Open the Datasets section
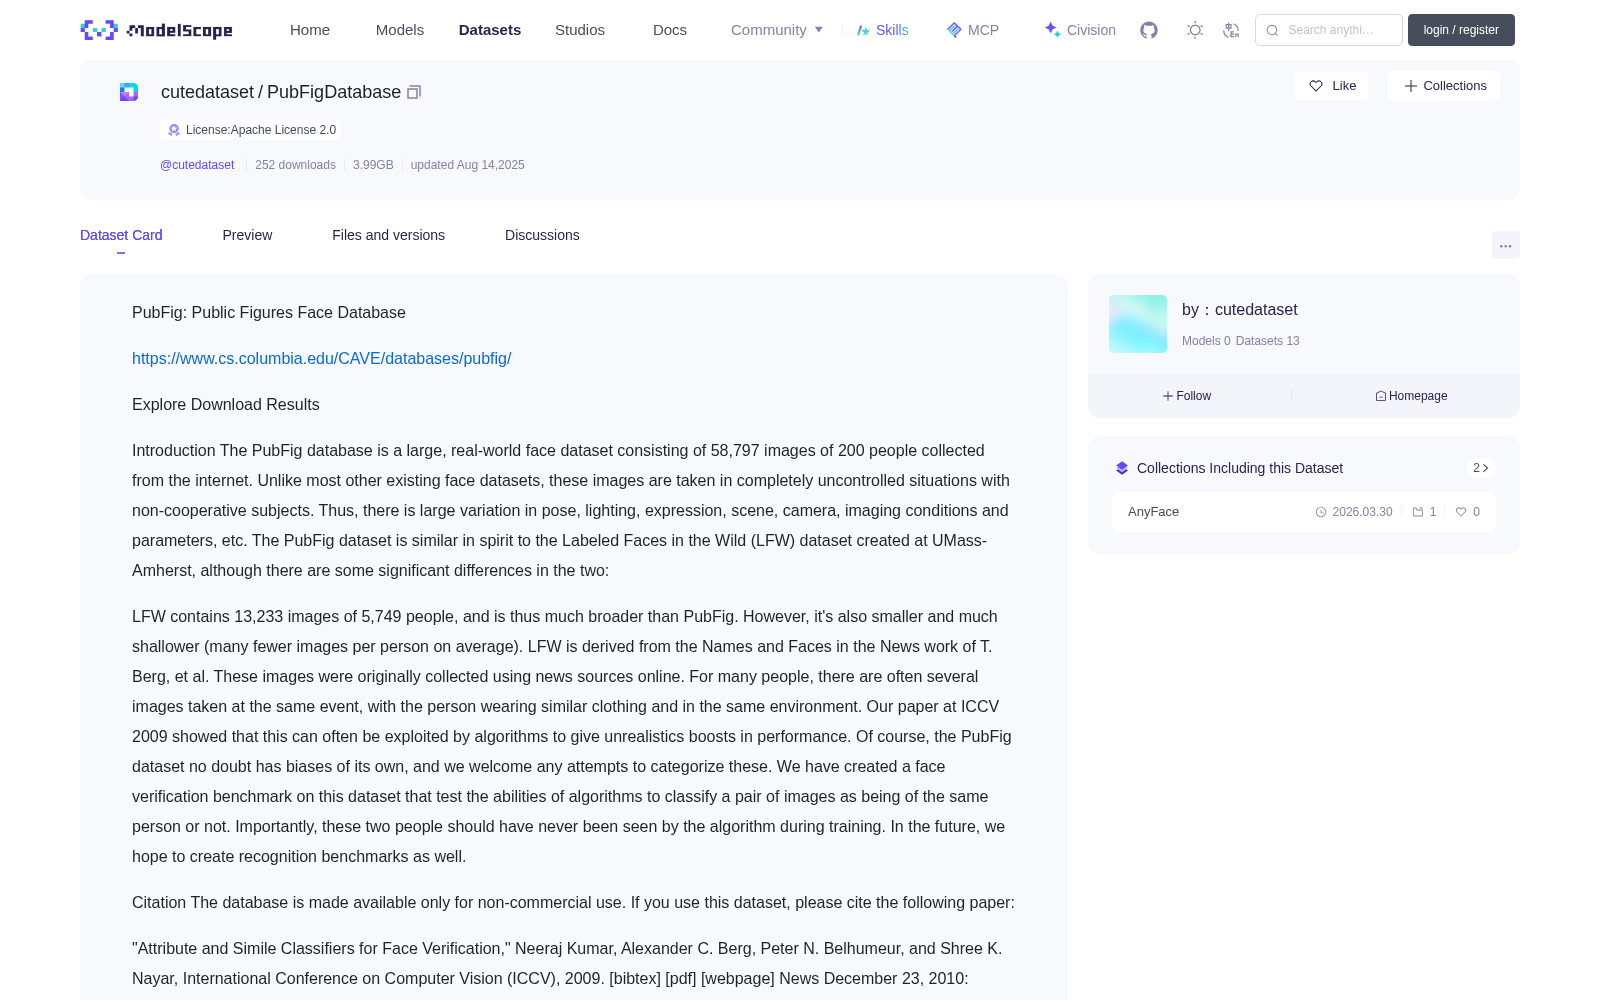Image resolution: width=1600 pixels, height=1000 pixels. [x=490, y=30]
